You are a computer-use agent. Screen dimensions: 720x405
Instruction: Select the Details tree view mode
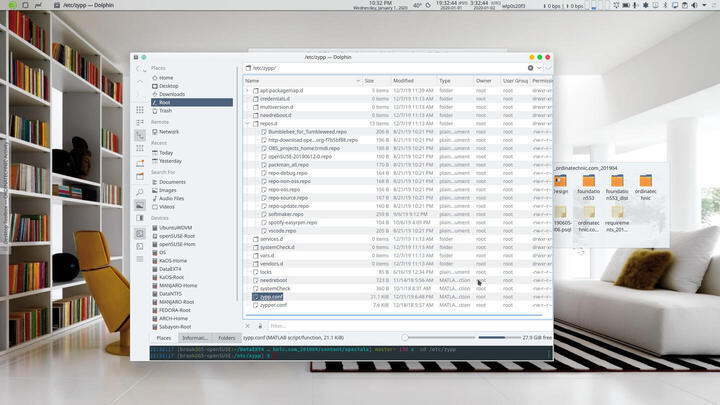point(140,135)
